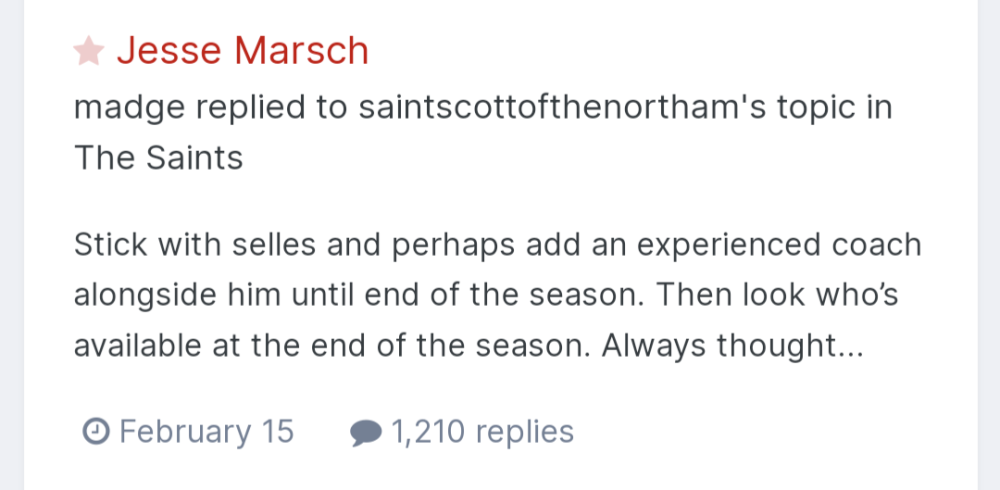Click the February 15 timestamp

pos(205,431)
